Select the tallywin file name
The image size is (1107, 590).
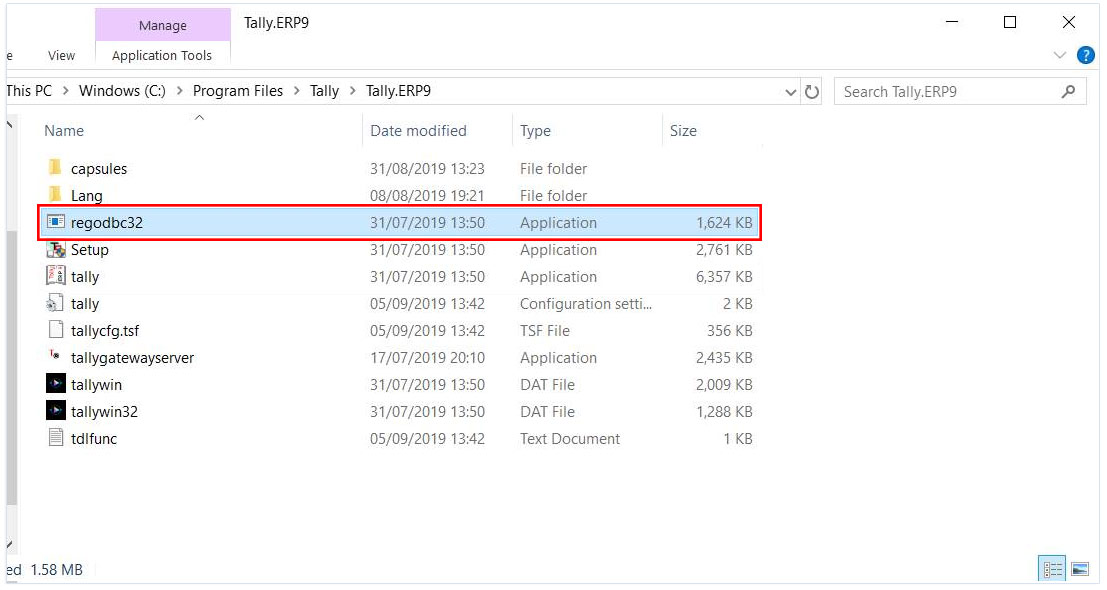click(96, 385)
